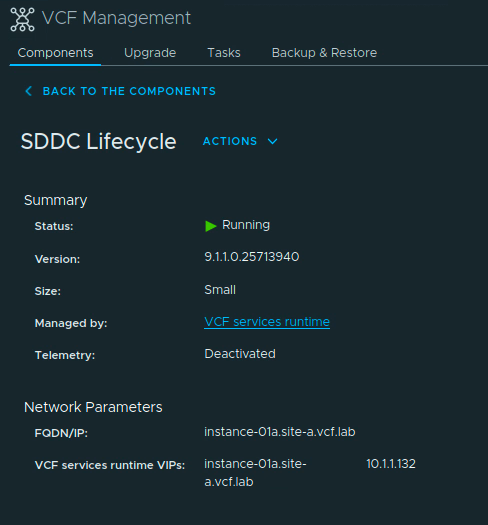Click the Managed by: label
Screen dimensions: 488x525
71,323
